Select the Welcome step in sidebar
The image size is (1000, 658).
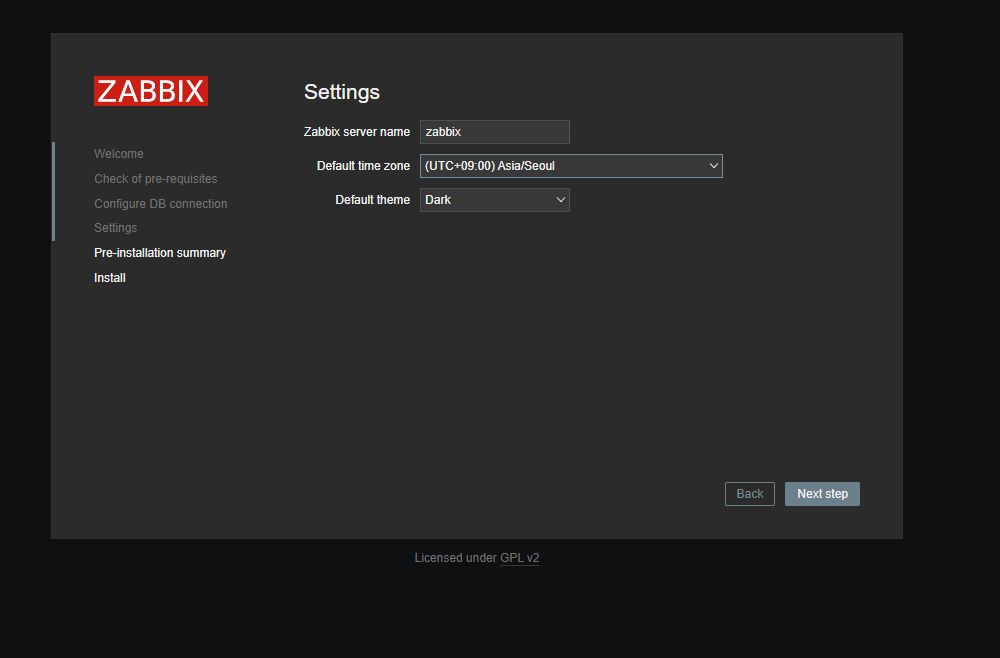[118, 153]
